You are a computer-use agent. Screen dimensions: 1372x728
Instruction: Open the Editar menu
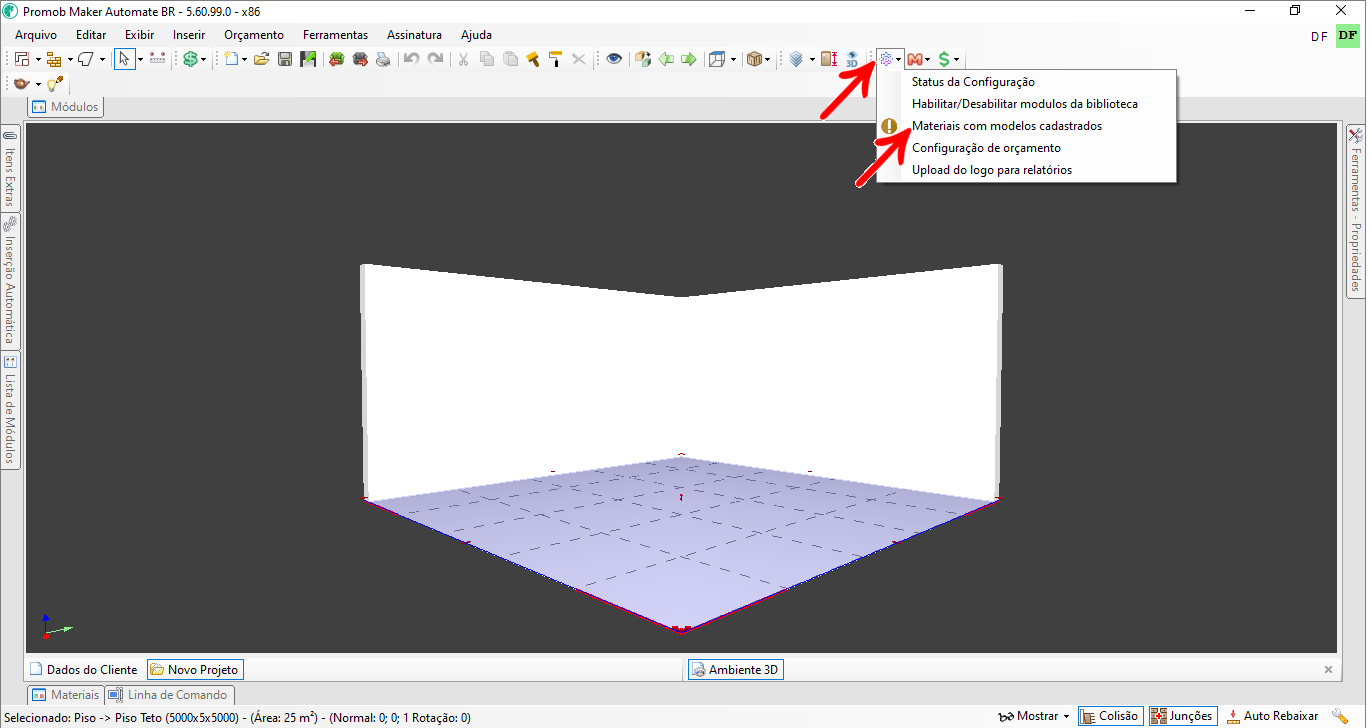pos(91,35)
